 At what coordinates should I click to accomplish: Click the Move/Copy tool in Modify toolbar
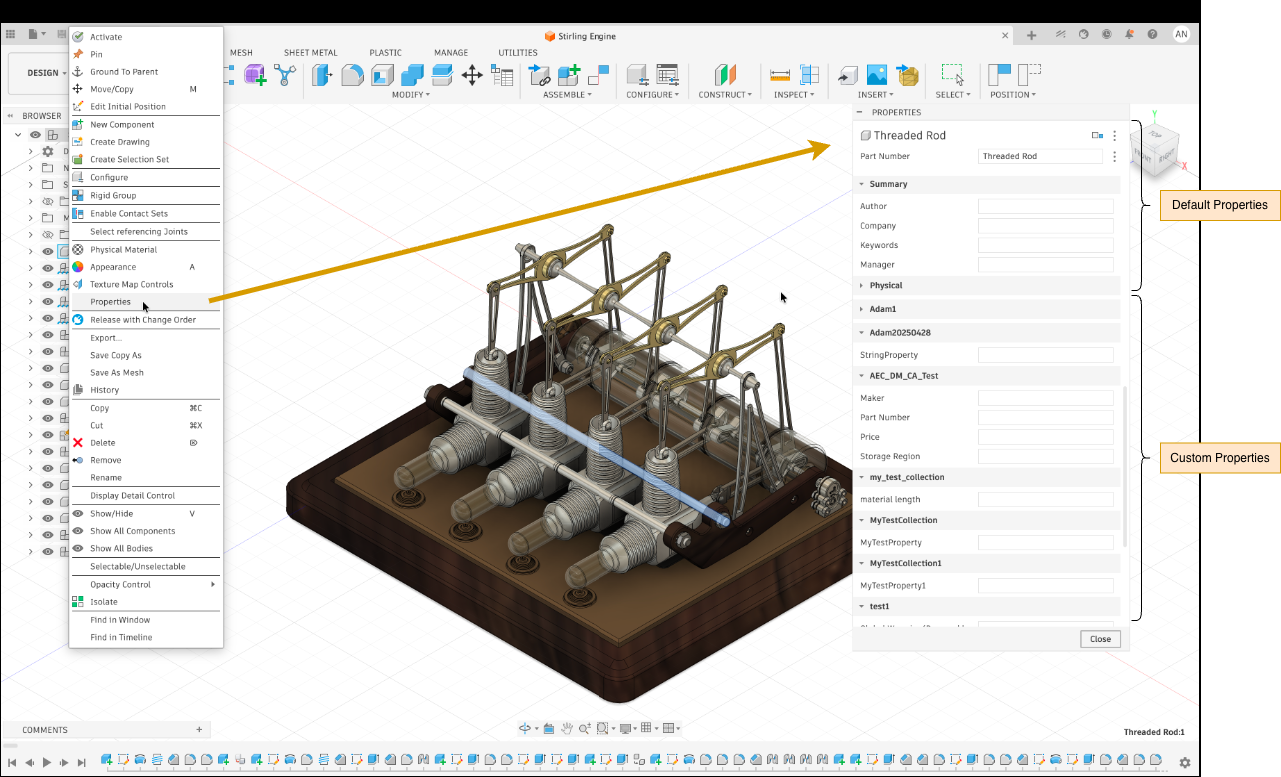click(472, 75)
